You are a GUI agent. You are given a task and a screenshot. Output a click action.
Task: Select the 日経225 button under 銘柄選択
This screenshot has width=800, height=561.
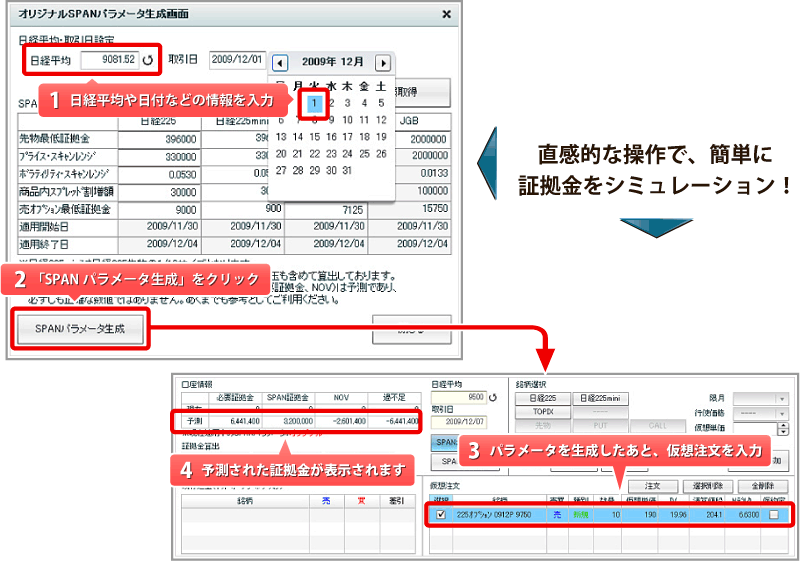542,398
